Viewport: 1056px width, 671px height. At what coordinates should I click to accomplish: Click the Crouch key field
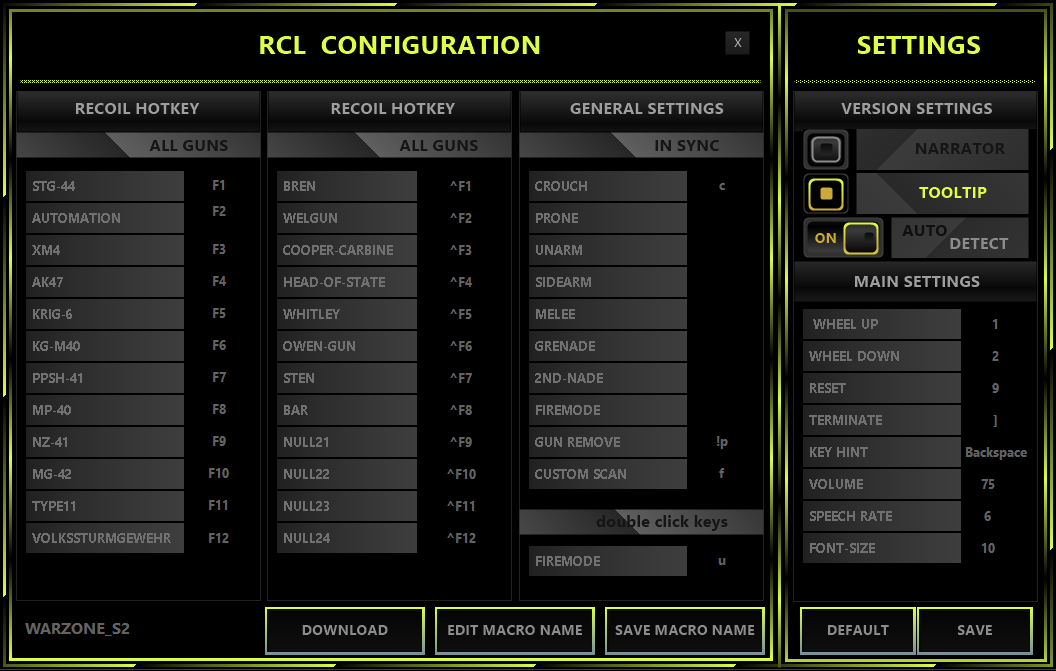pos(722,186)
